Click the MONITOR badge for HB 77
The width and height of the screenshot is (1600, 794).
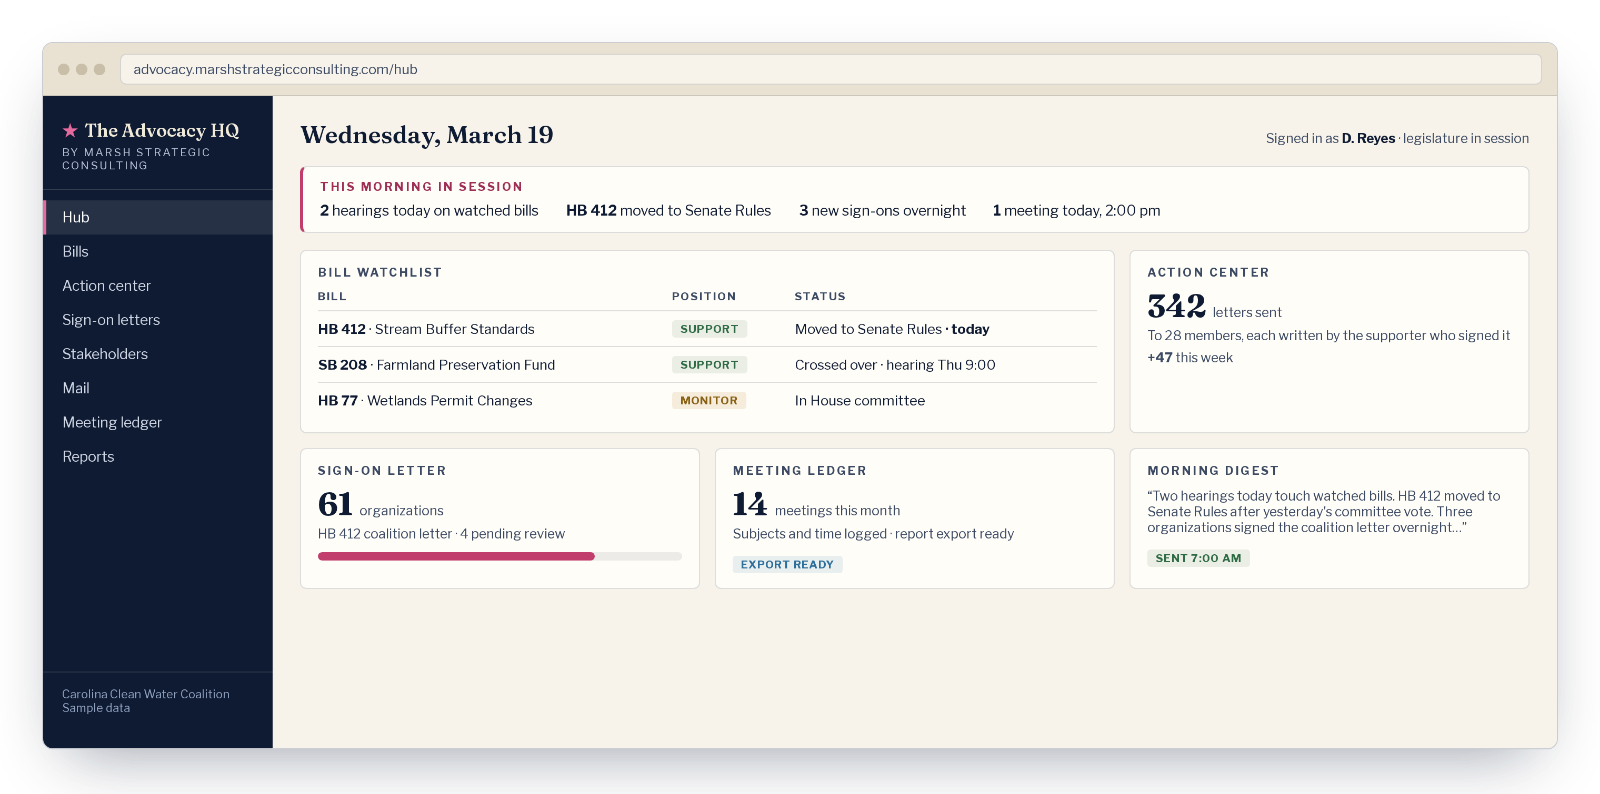point(709,401)
